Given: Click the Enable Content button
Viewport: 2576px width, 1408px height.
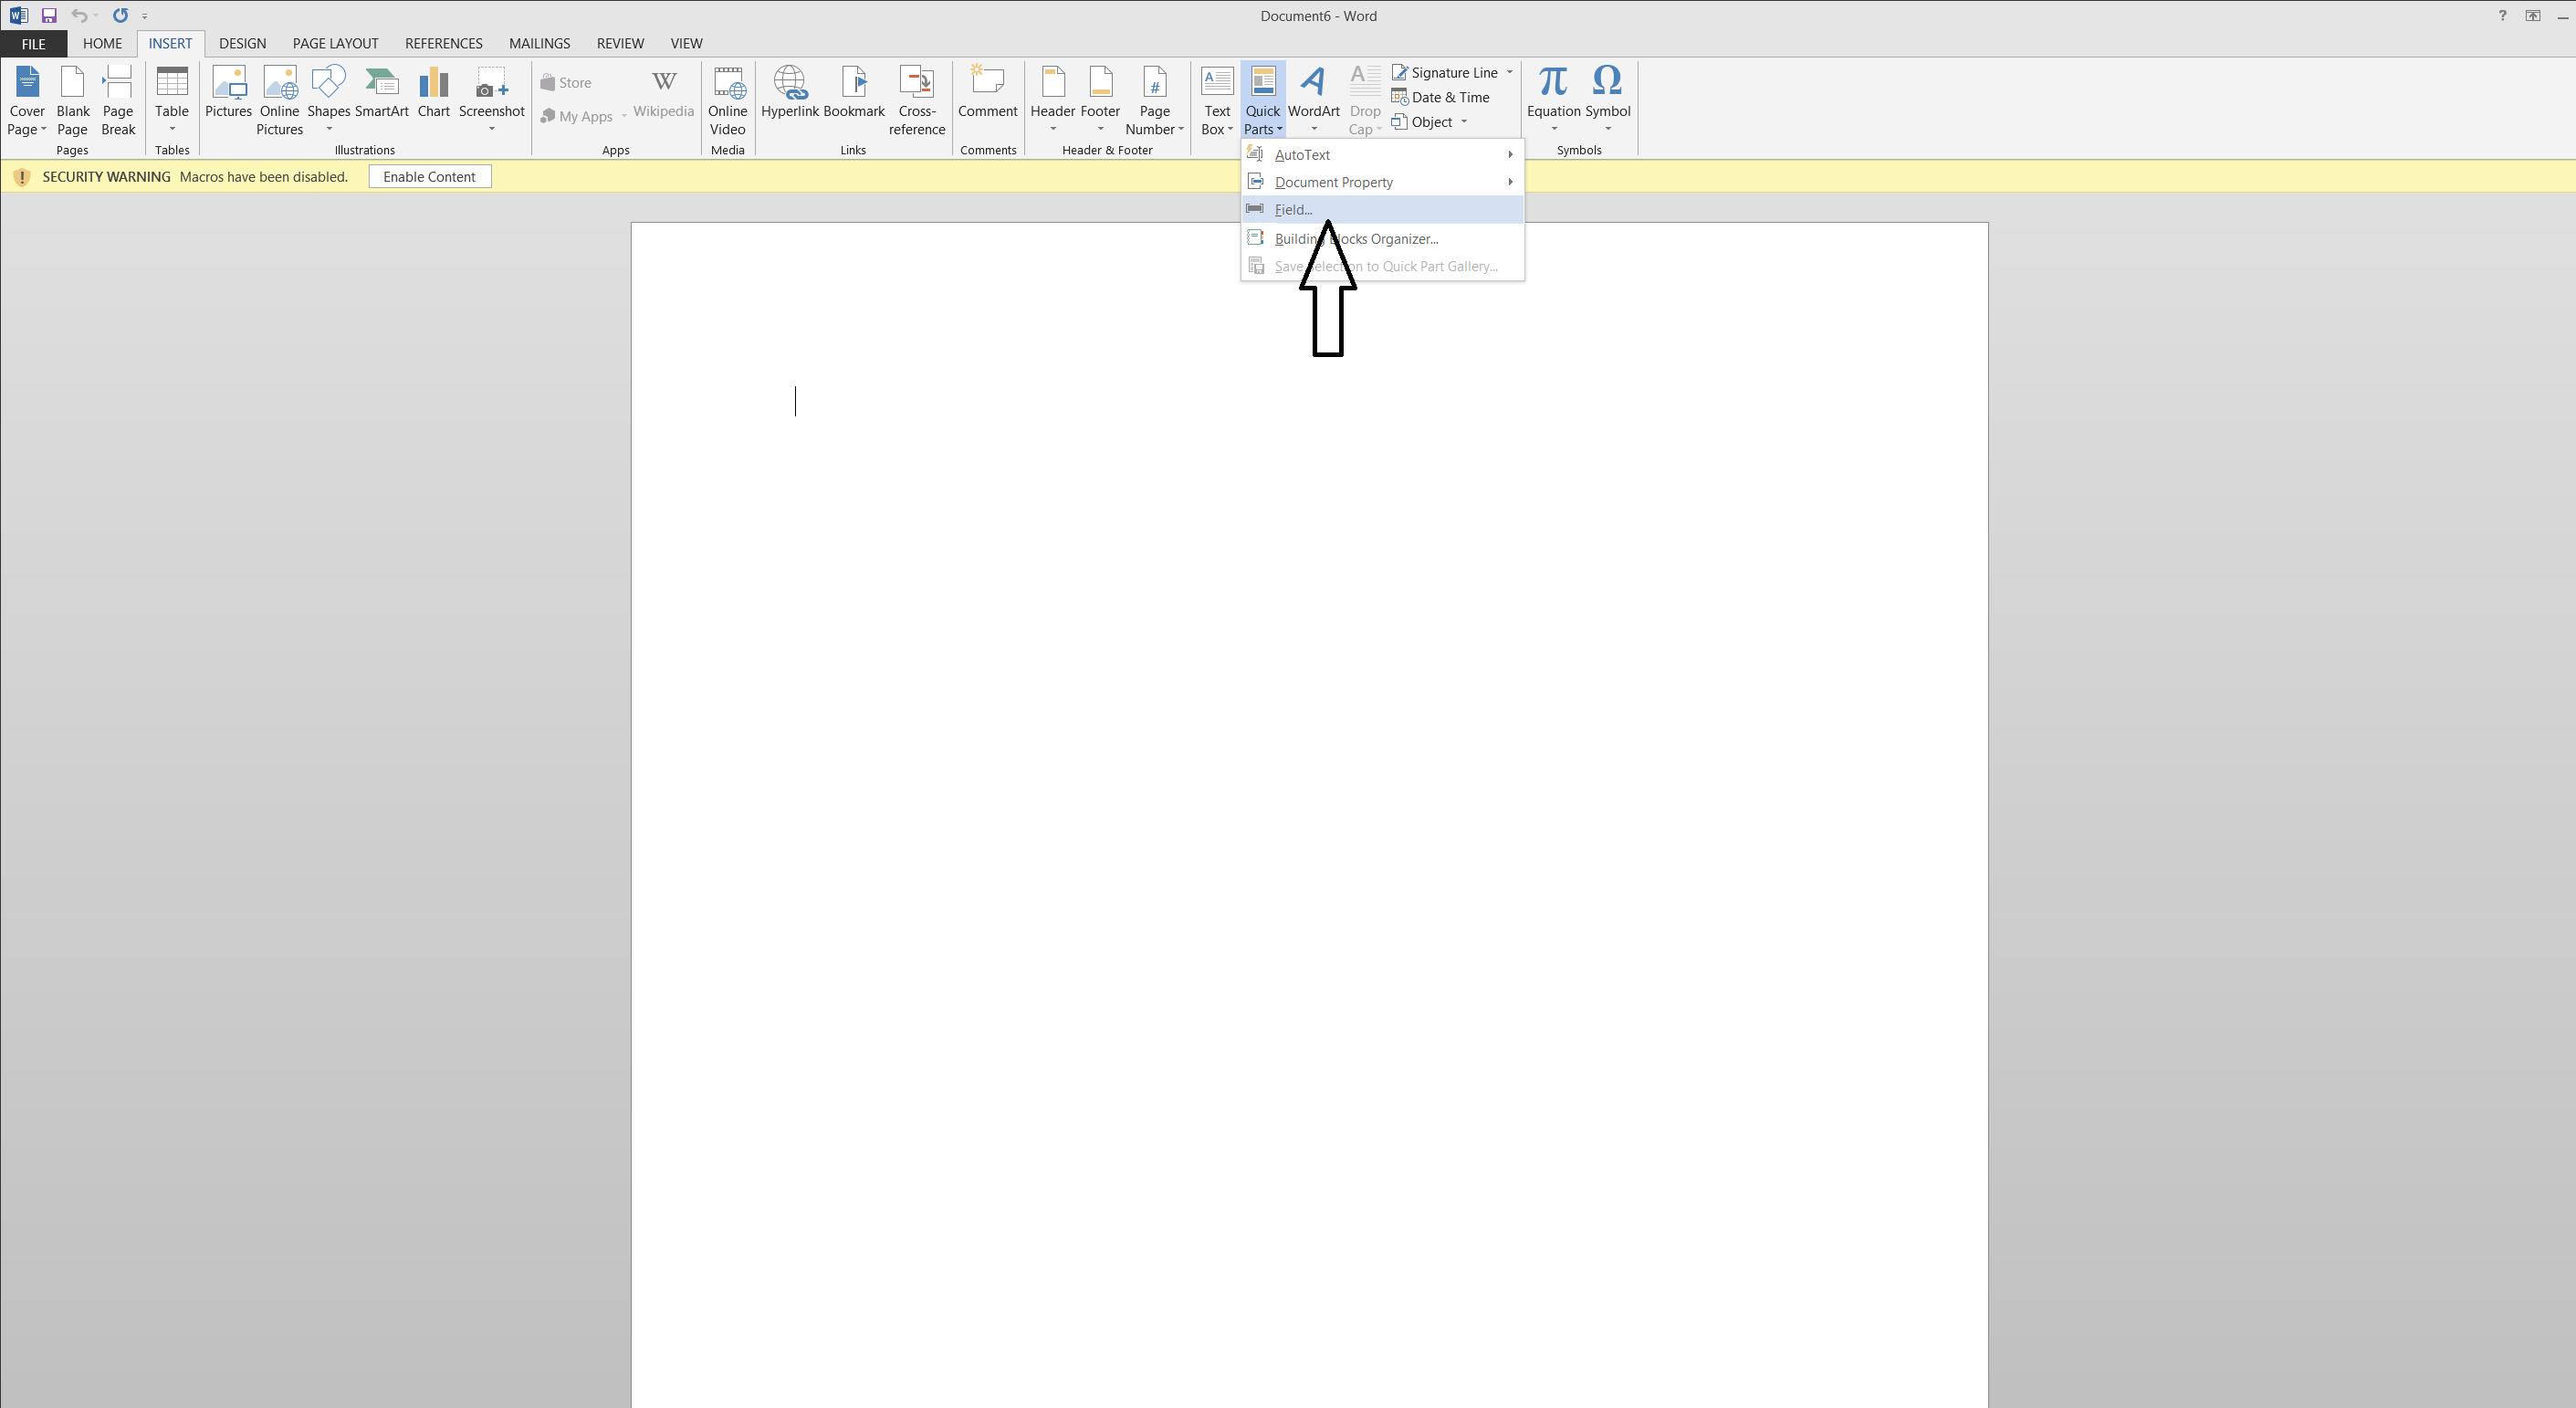Looking at the screenshot, I should click(x=429, y=177).
